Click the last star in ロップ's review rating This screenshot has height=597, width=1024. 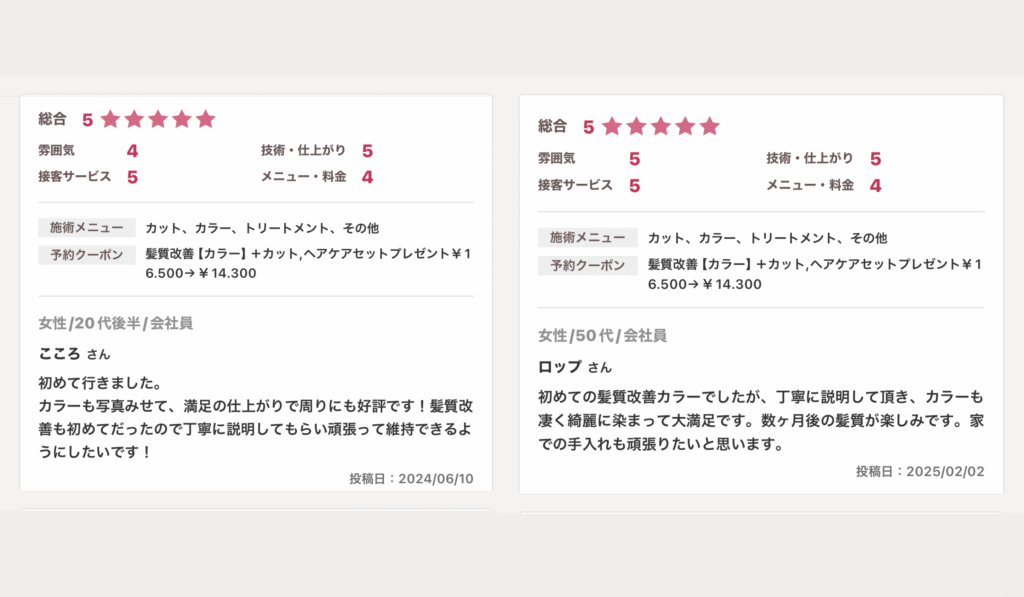710,126
